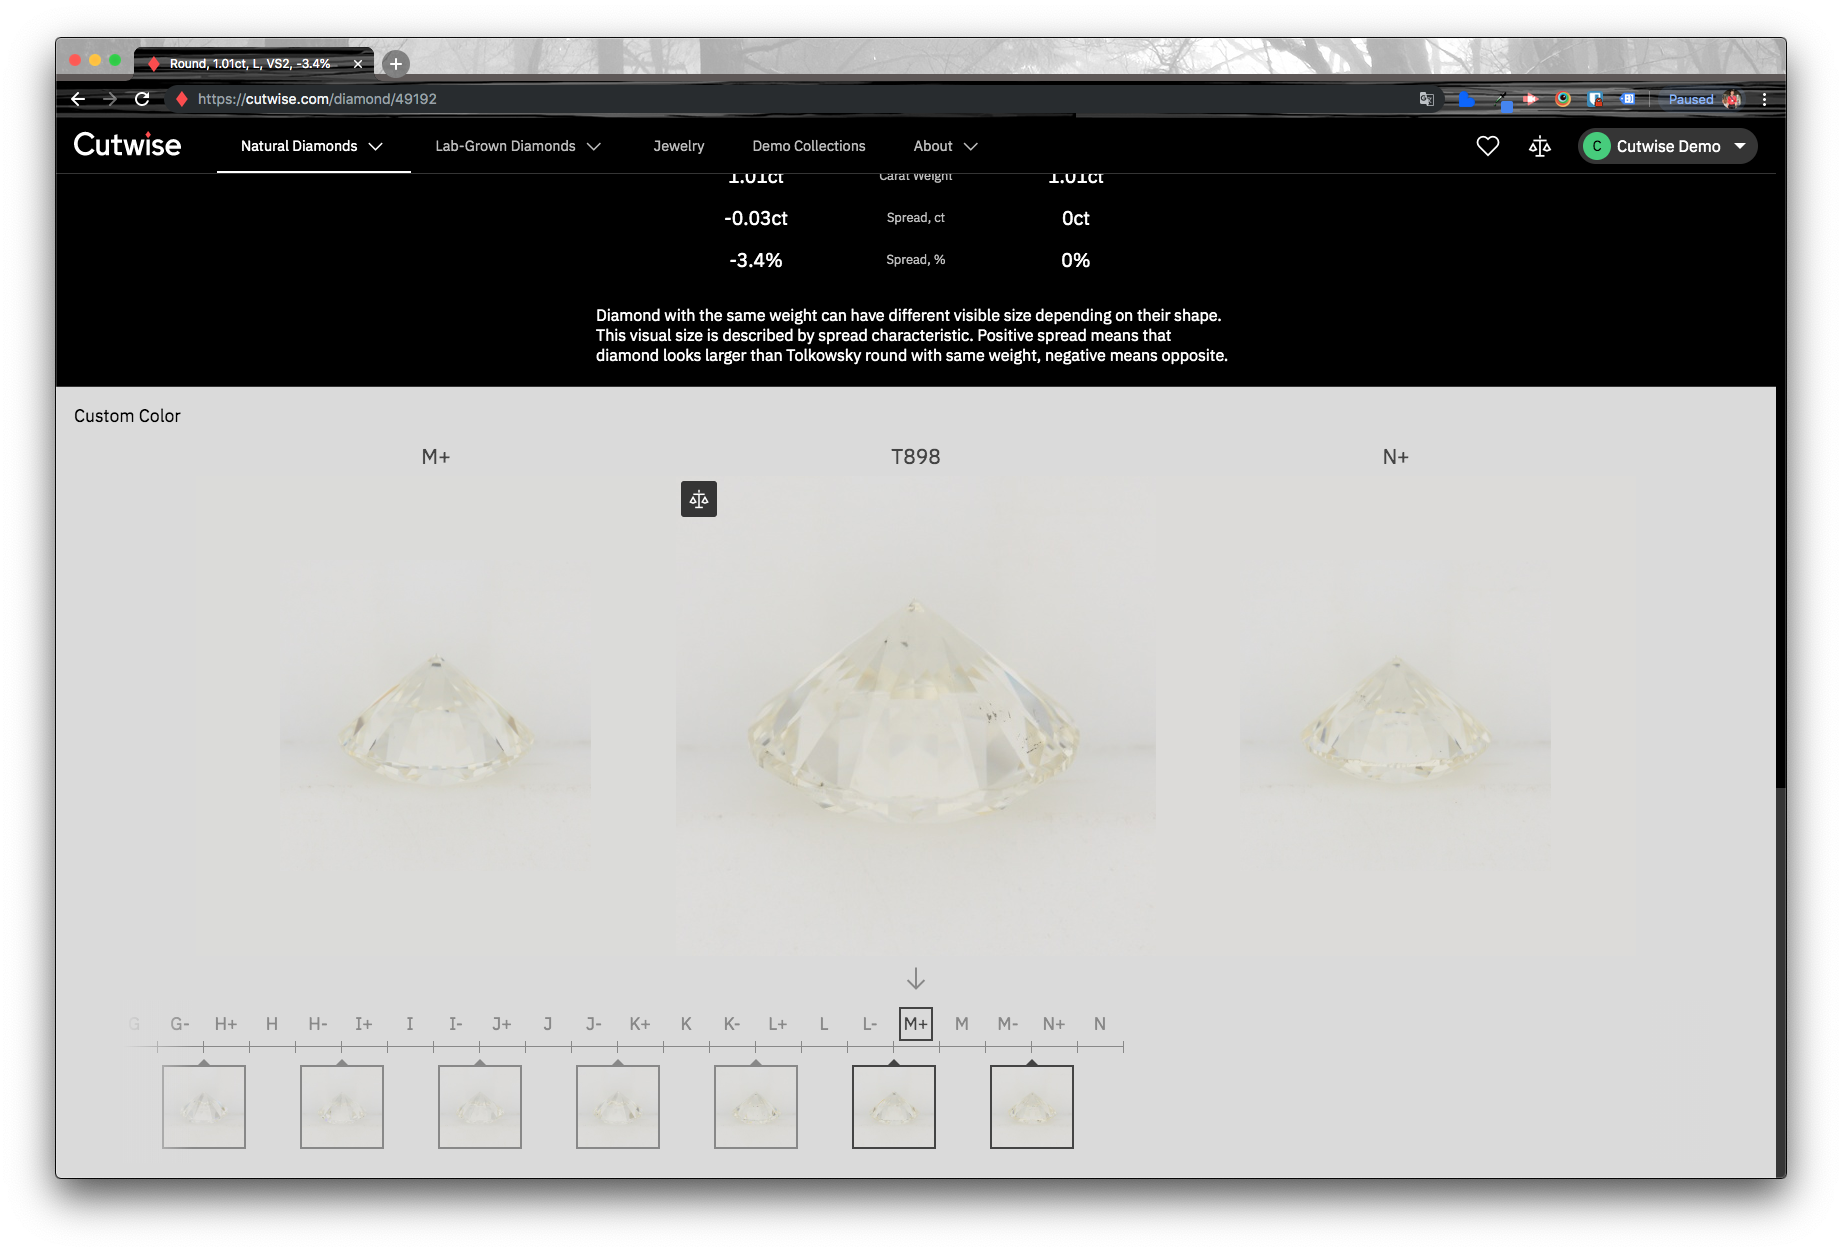This screenshot has height=1252, width=1842.
Task: Open the compare scales icon in header
Action: coord(1540,146)
